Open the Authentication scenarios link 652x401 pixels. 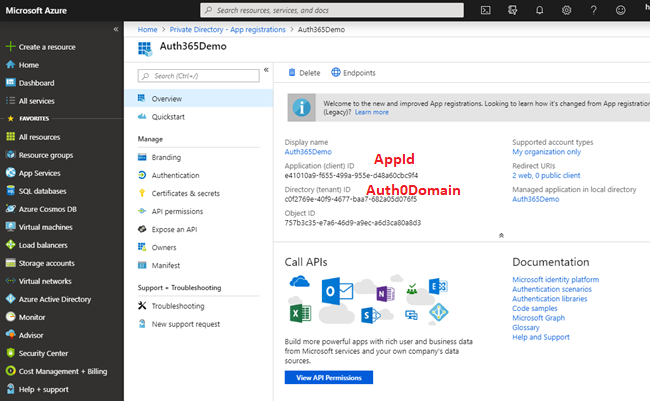pyautogui.click(x=552, y=289)
